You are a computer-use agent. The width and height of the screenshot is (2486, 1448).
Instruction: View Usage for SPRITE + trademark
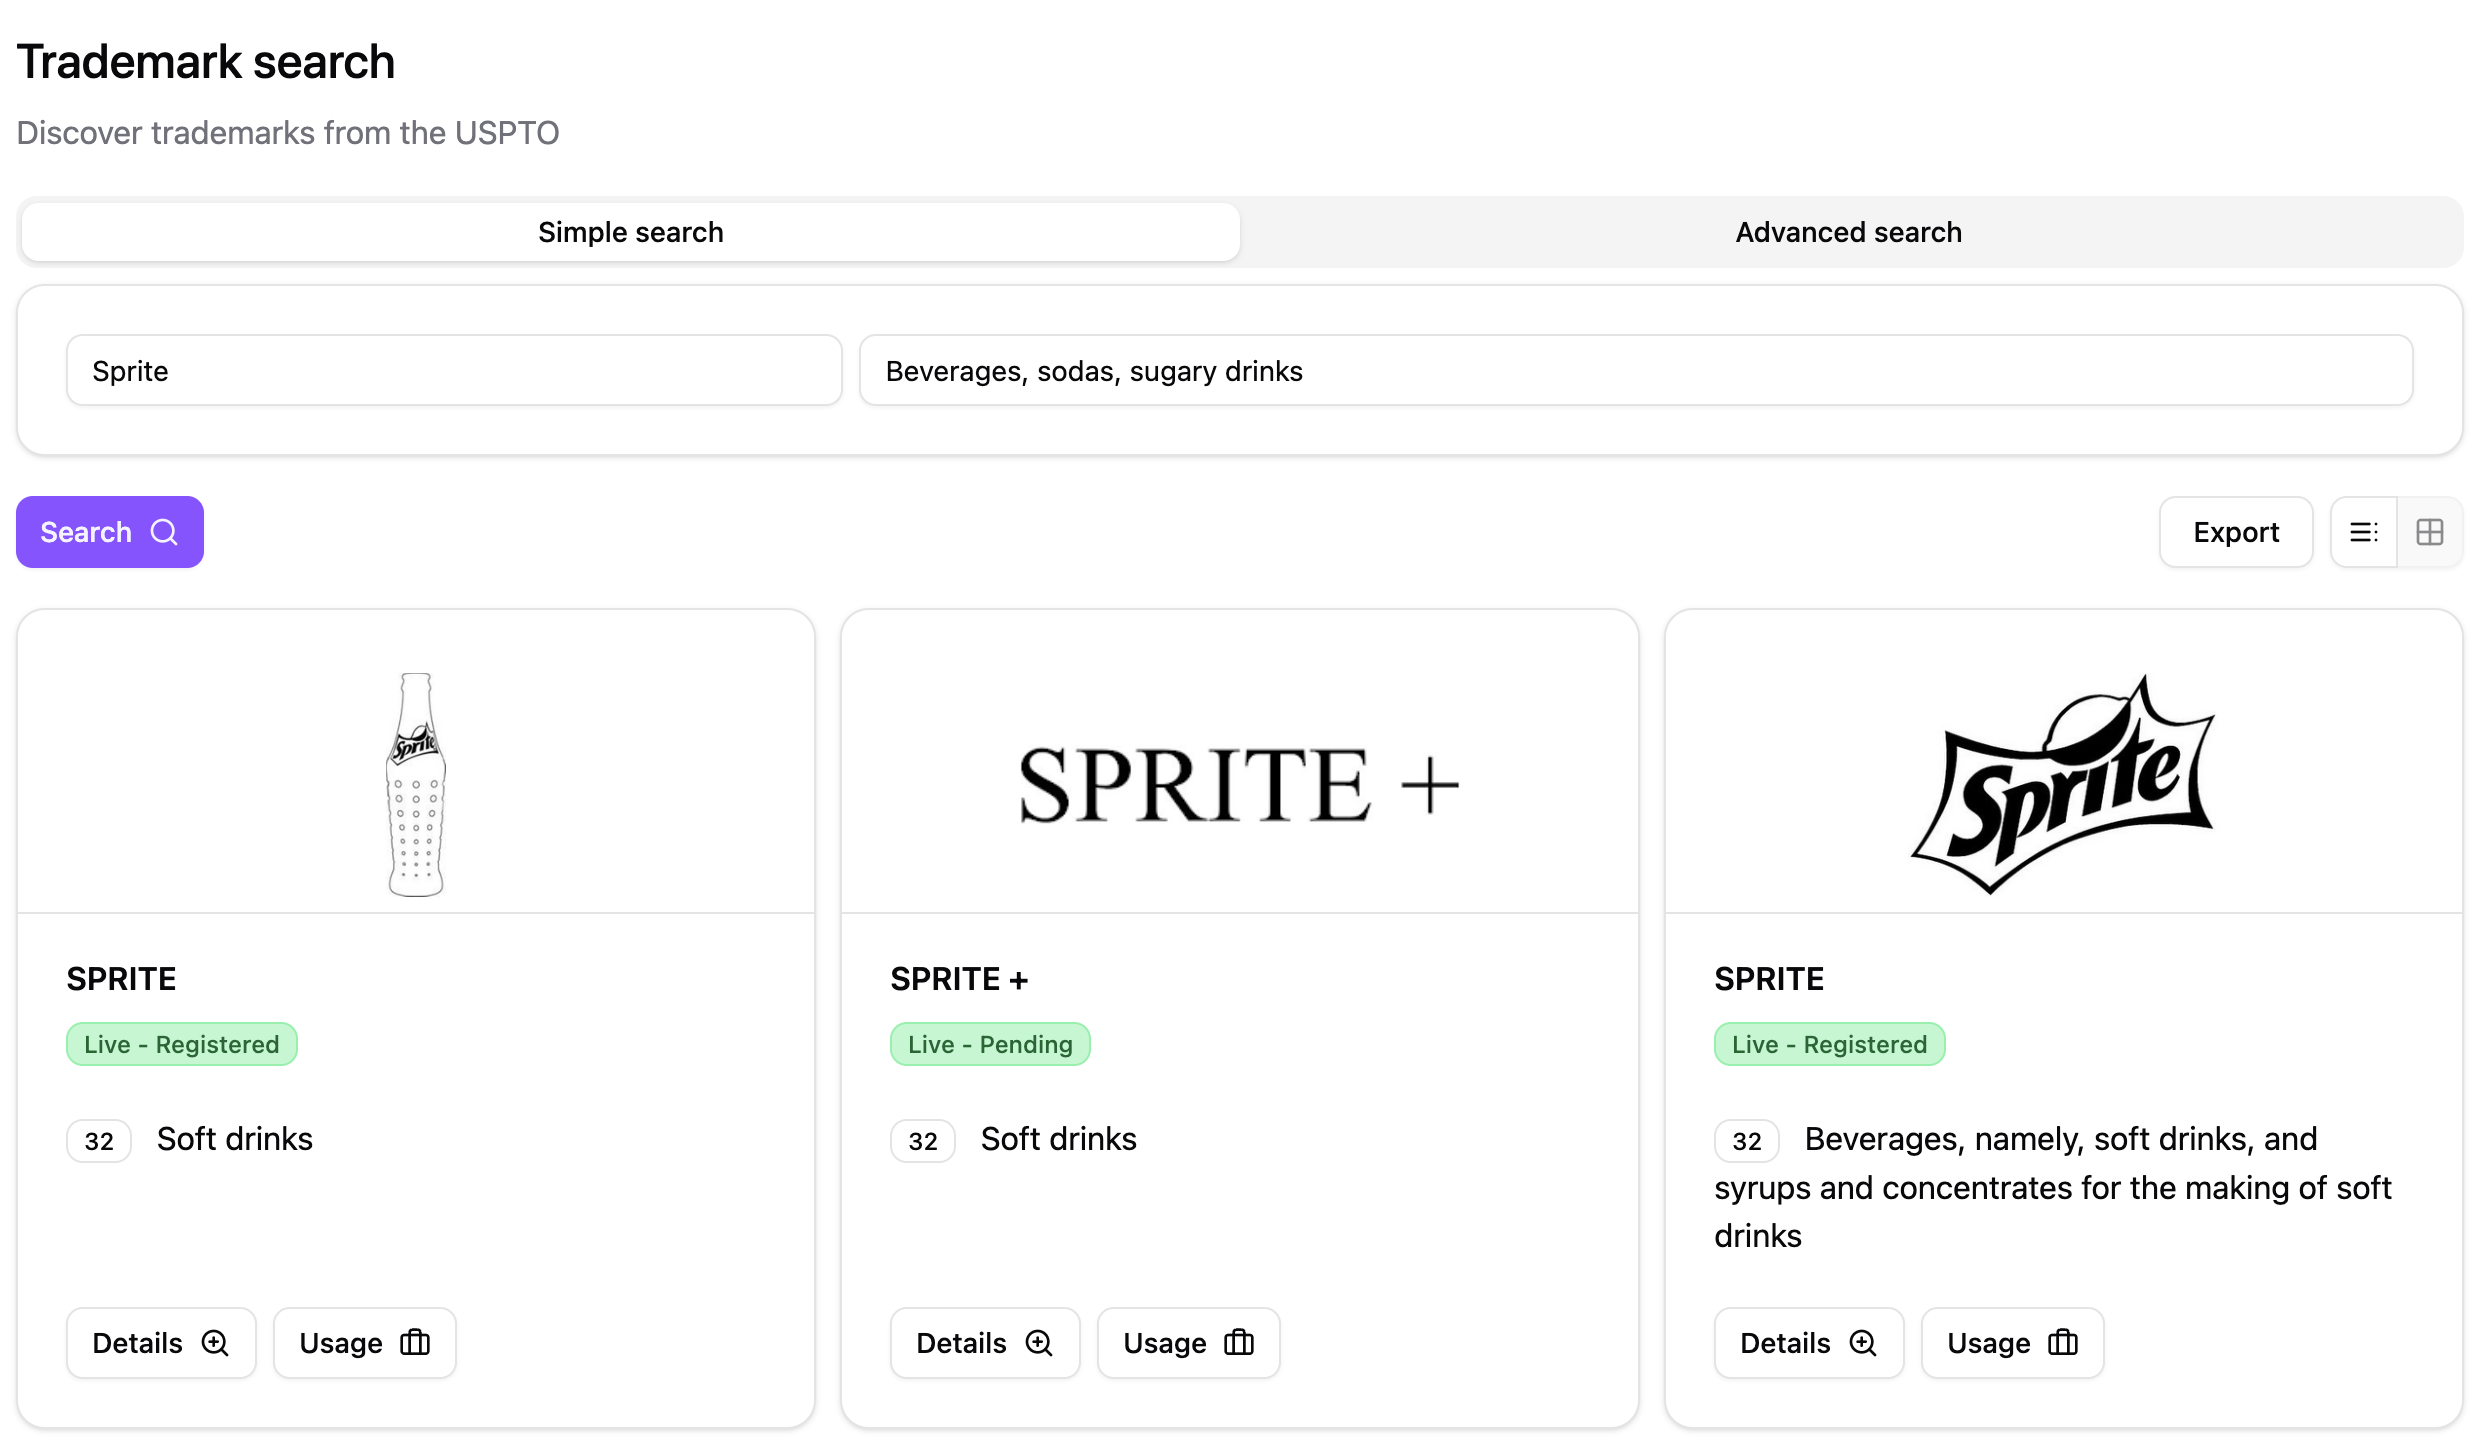pyautogui.click(x=1189, y=1343)
